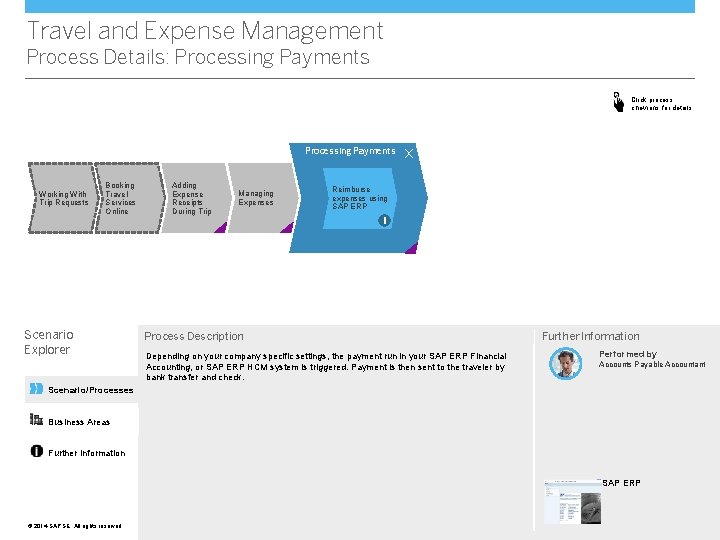720x540 pixels.
Task: Open the Managing Expenses chevron
Action: click(263, 198)
